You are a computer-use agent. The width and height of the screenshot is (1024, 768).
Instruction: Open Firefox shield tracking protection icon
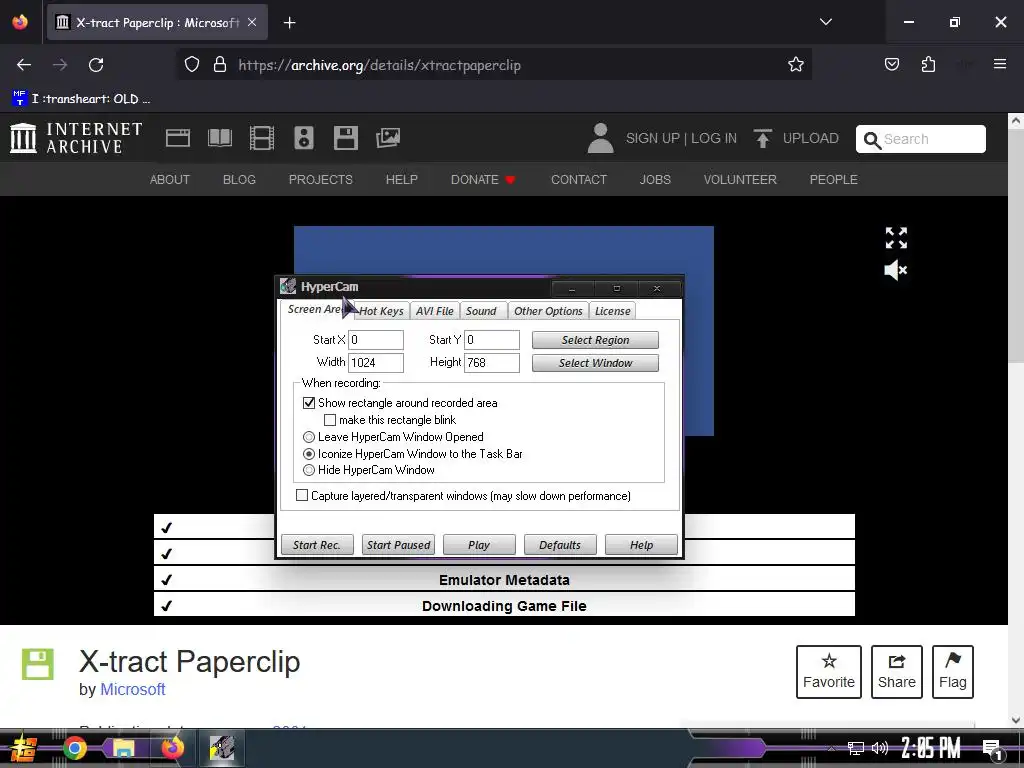(x=191, y=65)
